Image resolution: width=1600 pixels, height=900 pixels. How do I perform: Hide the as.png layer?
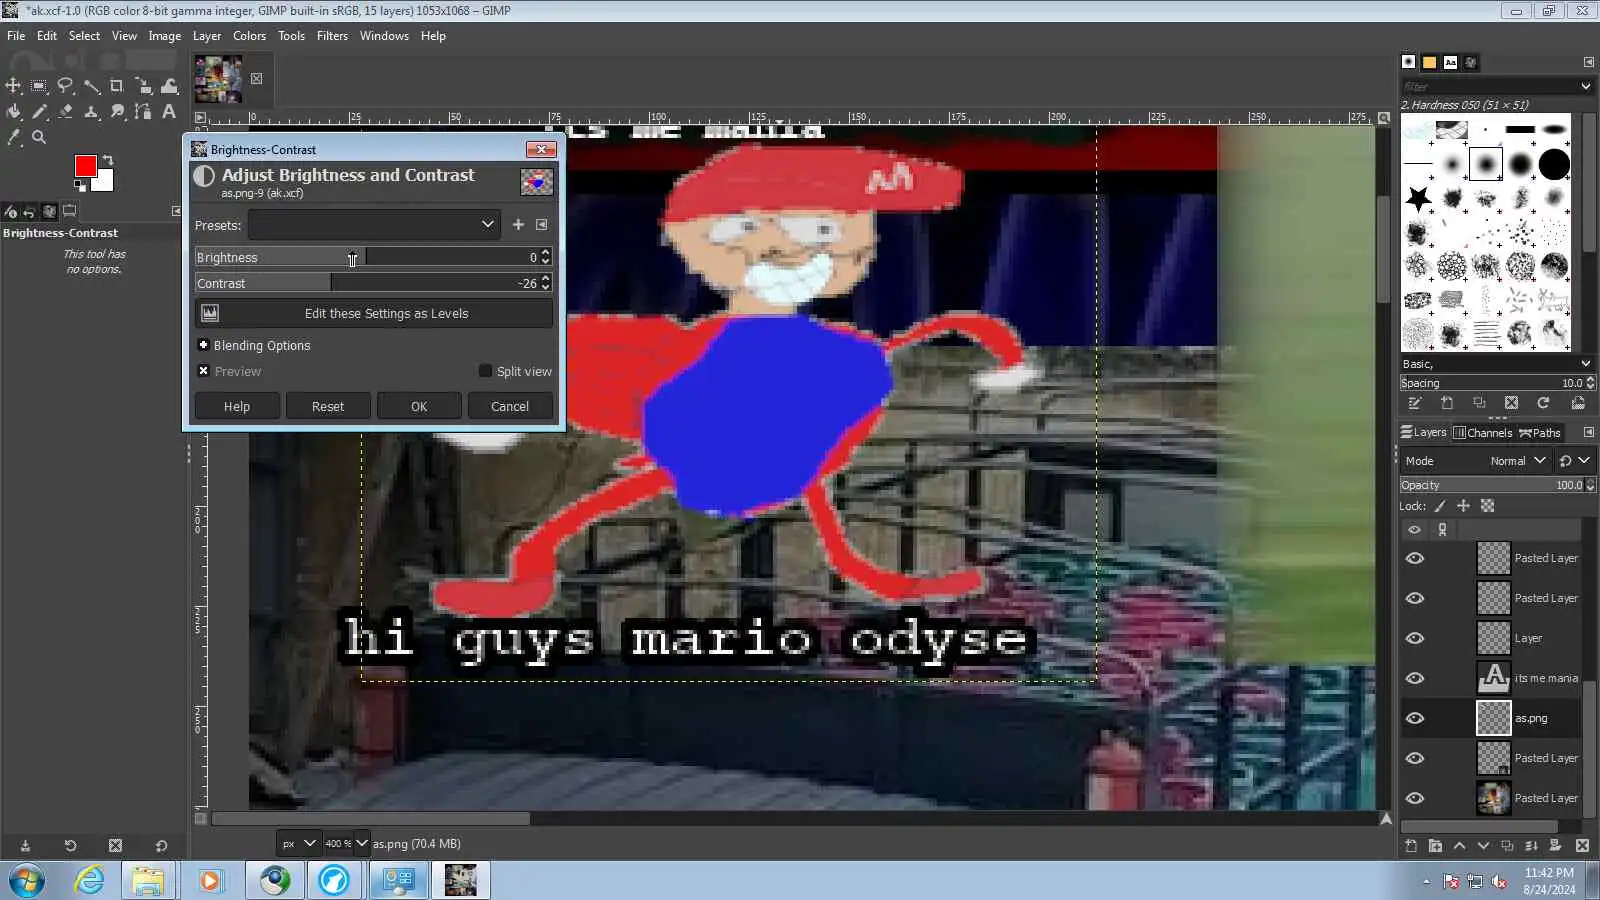[x=1415, y=718]
